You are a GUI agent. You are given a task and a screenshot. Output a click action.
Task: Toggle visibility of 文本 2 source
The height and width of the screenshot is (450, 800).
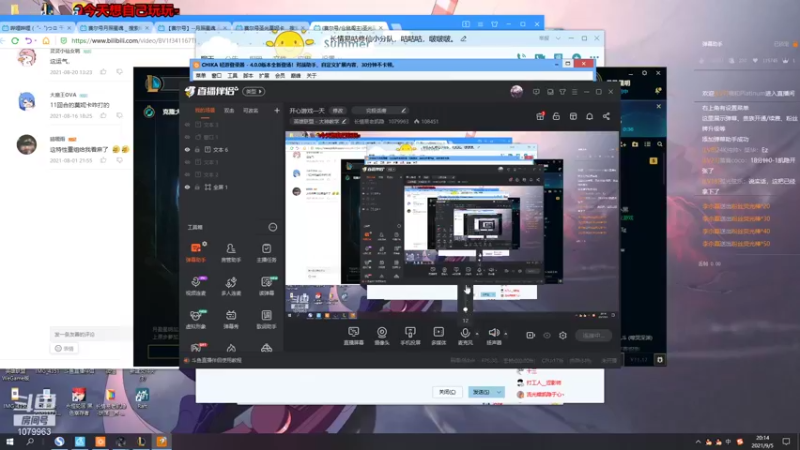[x=187, y=174]
